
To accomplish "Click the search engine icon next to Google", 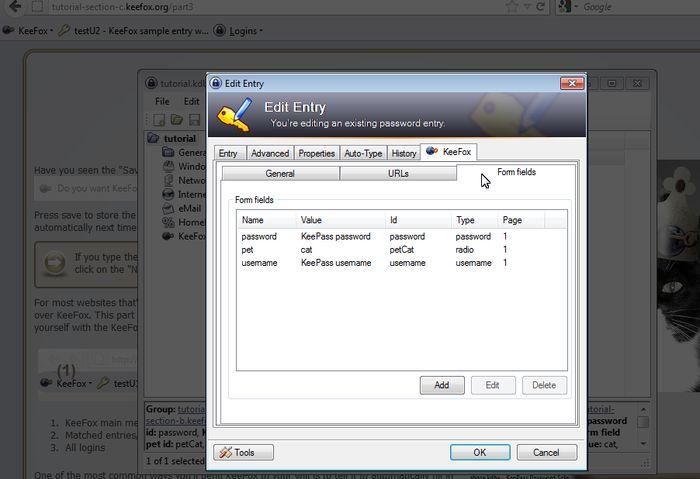I will (565, 6).
